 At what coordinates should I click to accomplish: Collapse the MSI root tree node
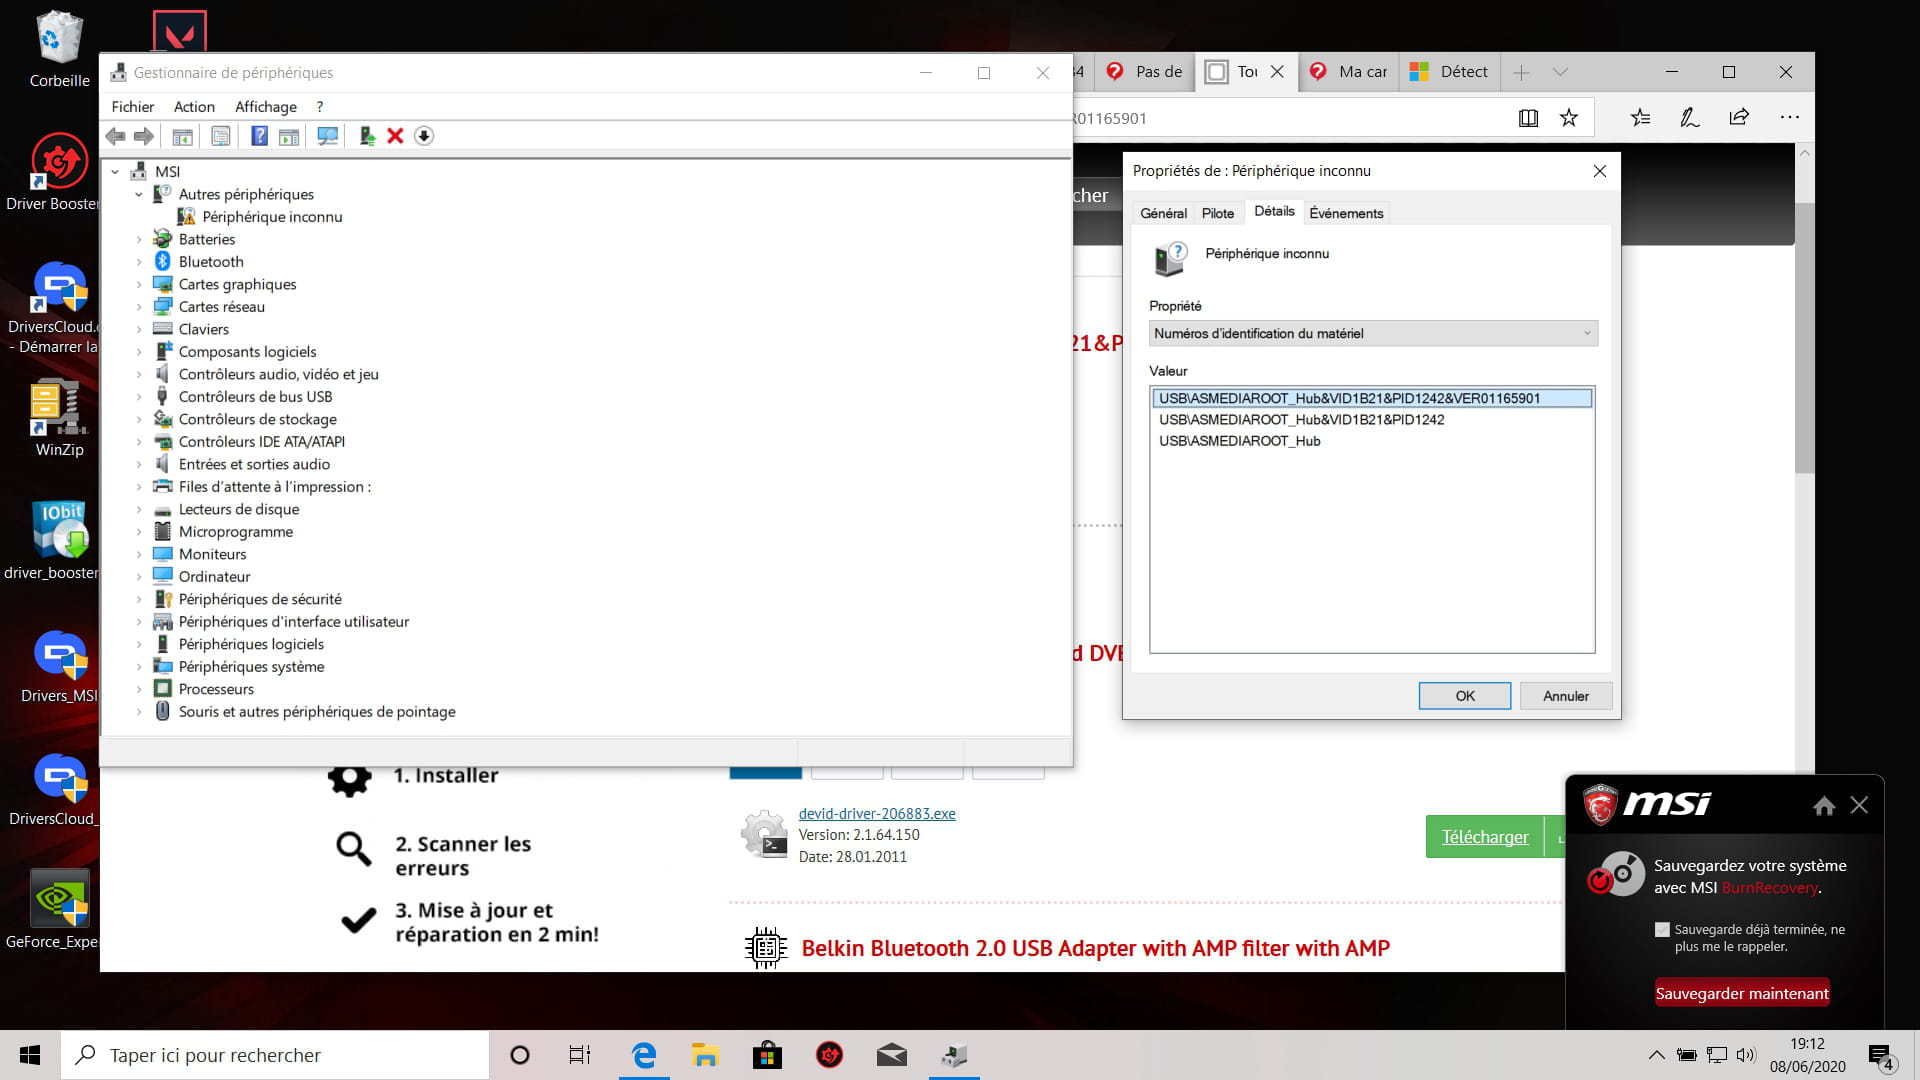(115, 172)
